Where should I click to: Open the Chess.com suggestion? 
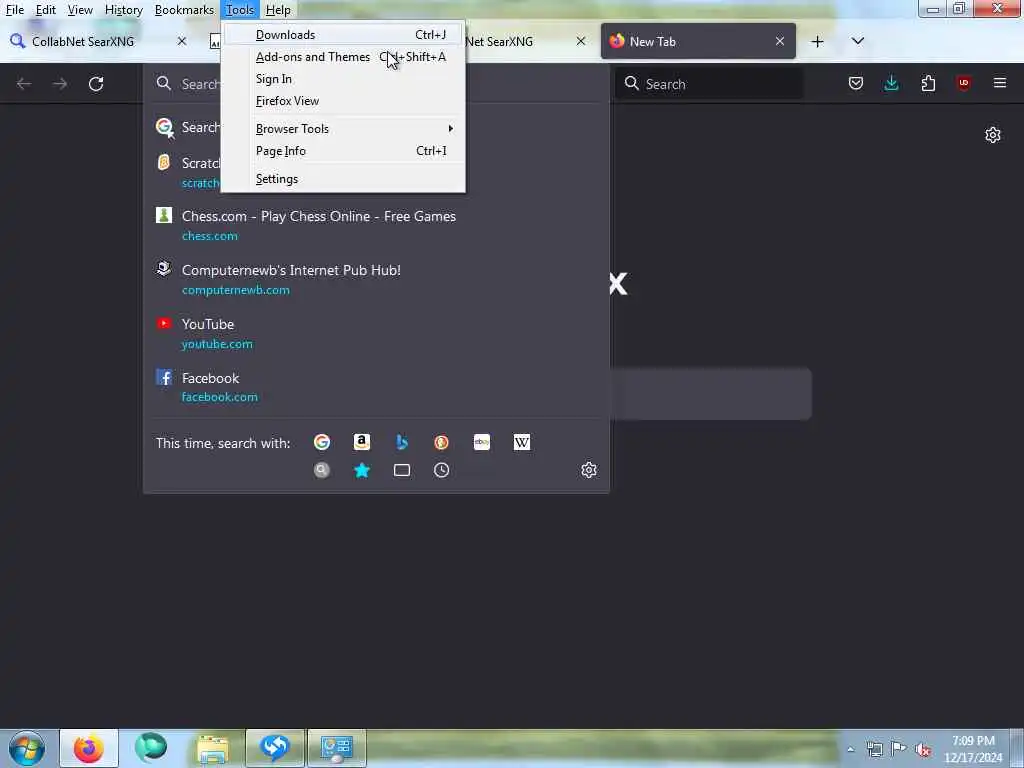(x=376, y=225)
